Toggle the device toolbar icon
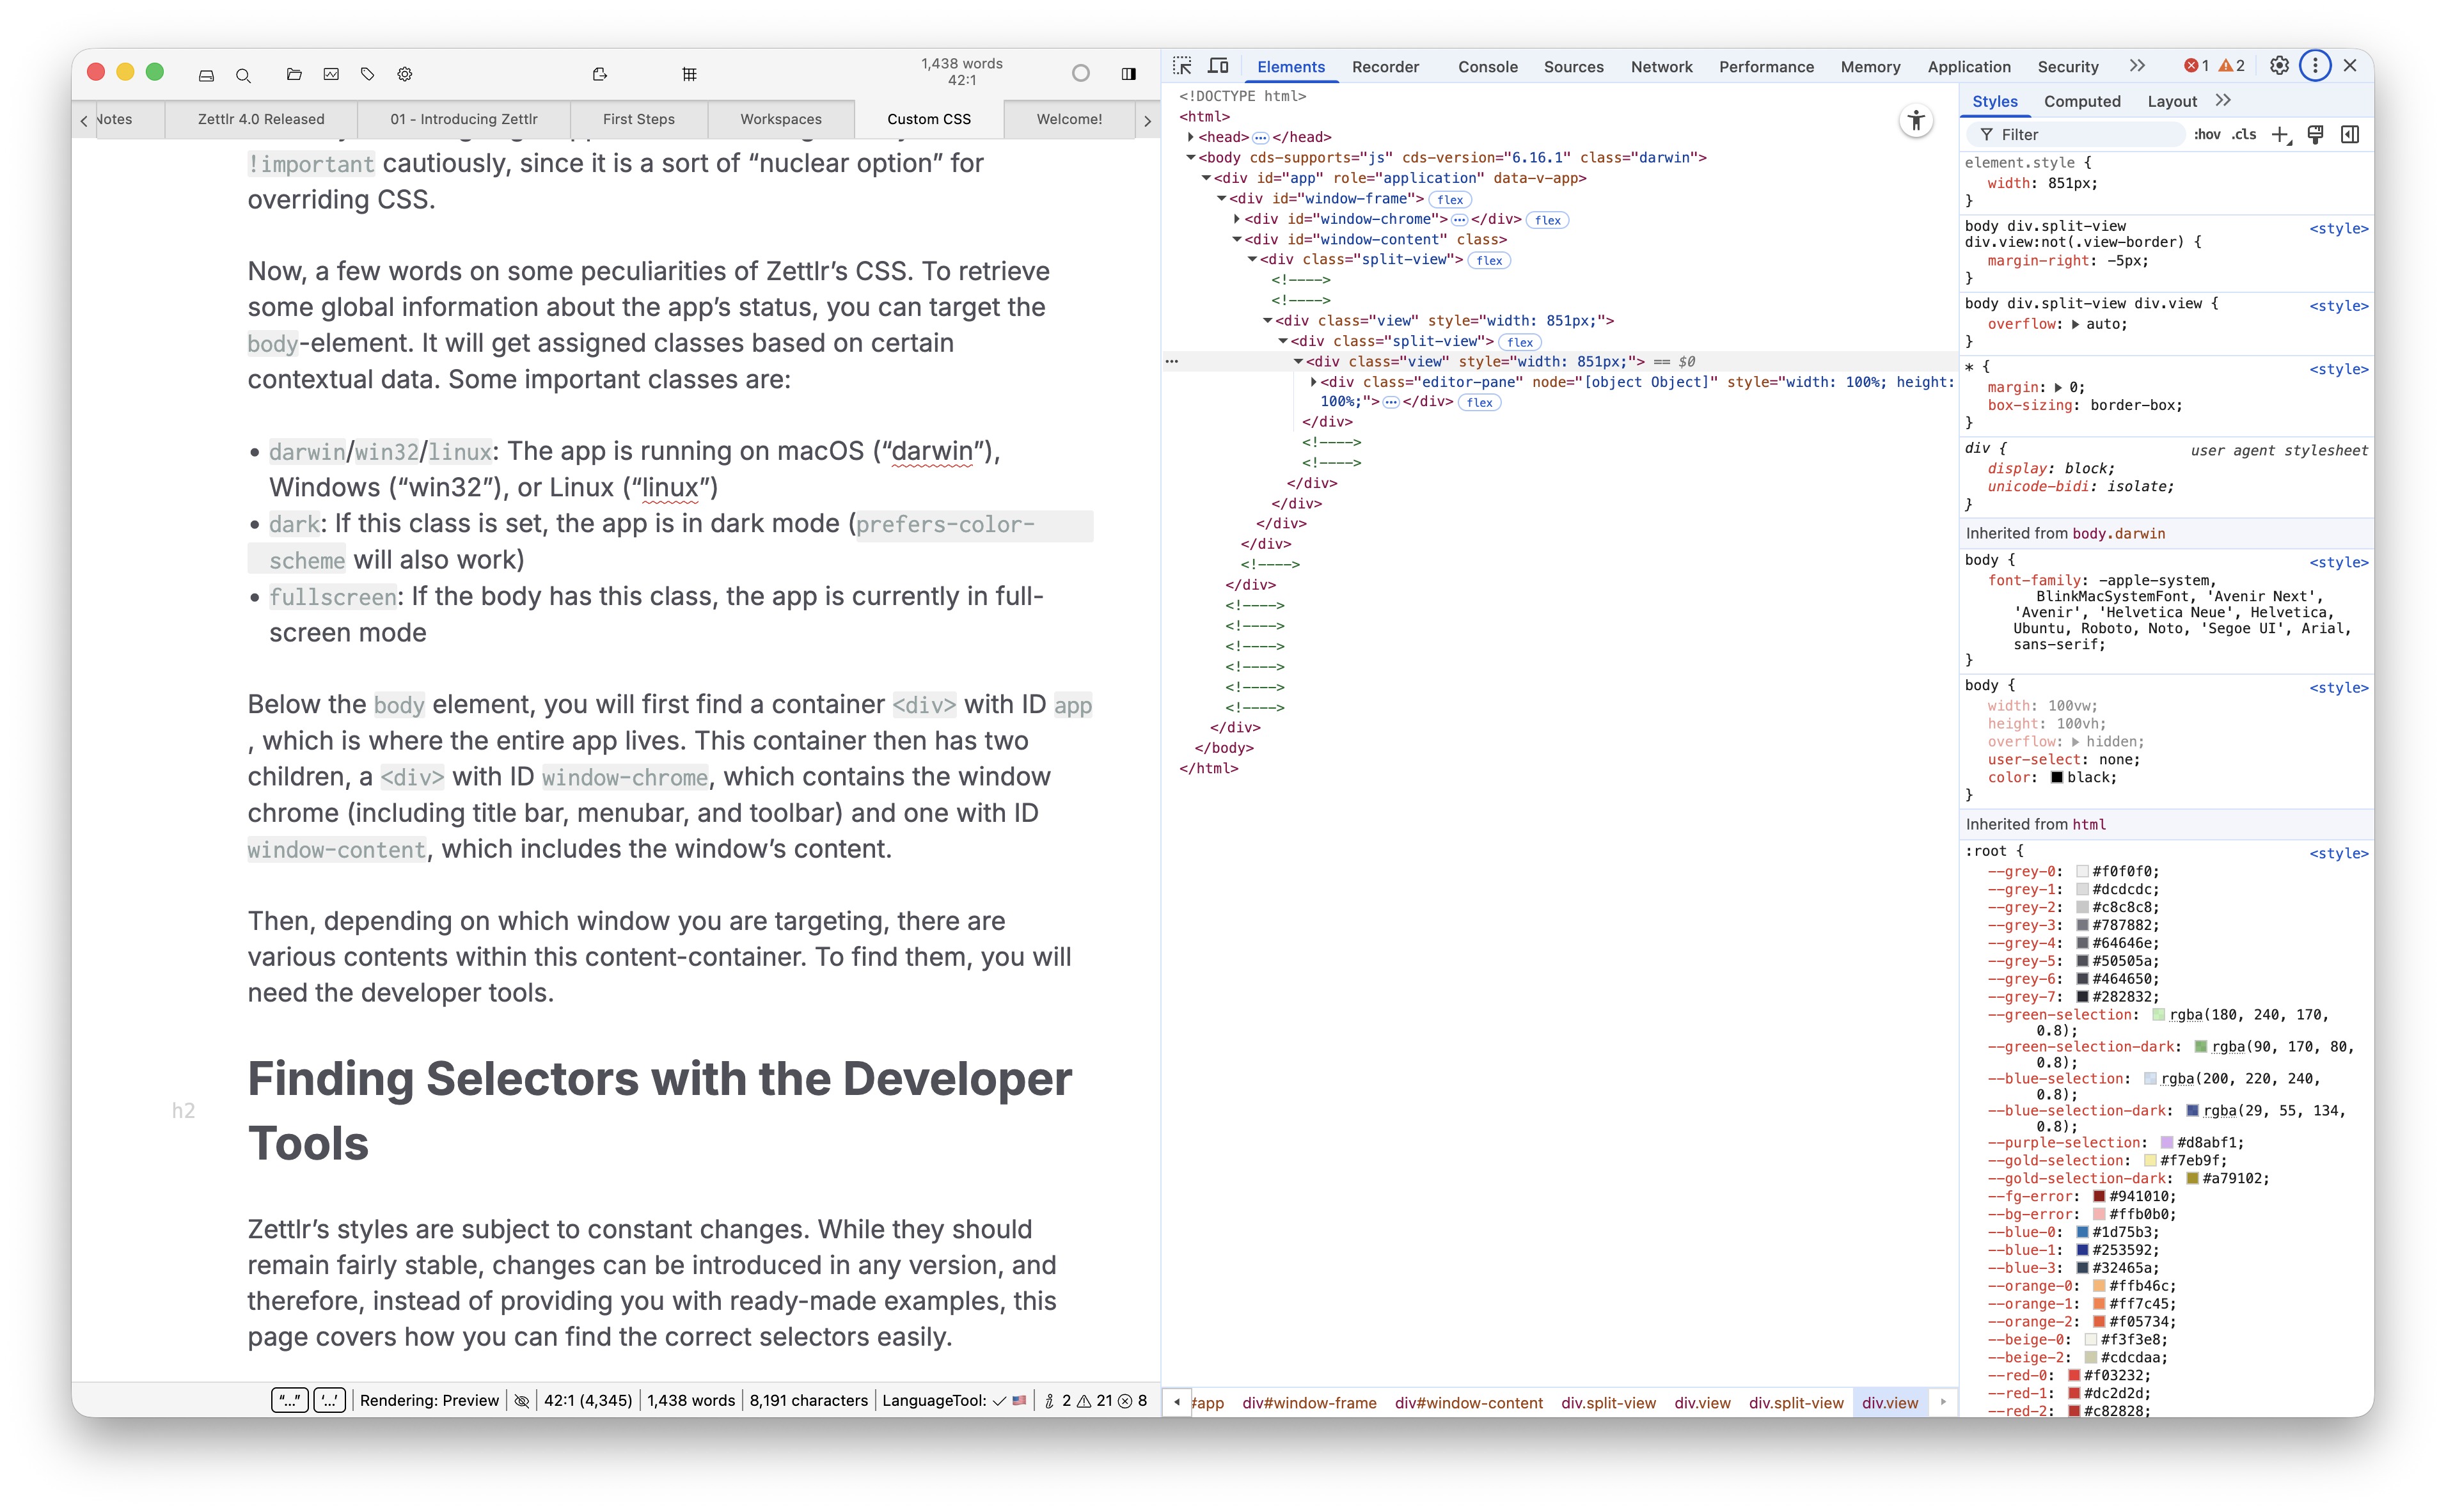Image resolution: width=2446 pixels, height=1512 pixels. click(x=1218, y=66)
